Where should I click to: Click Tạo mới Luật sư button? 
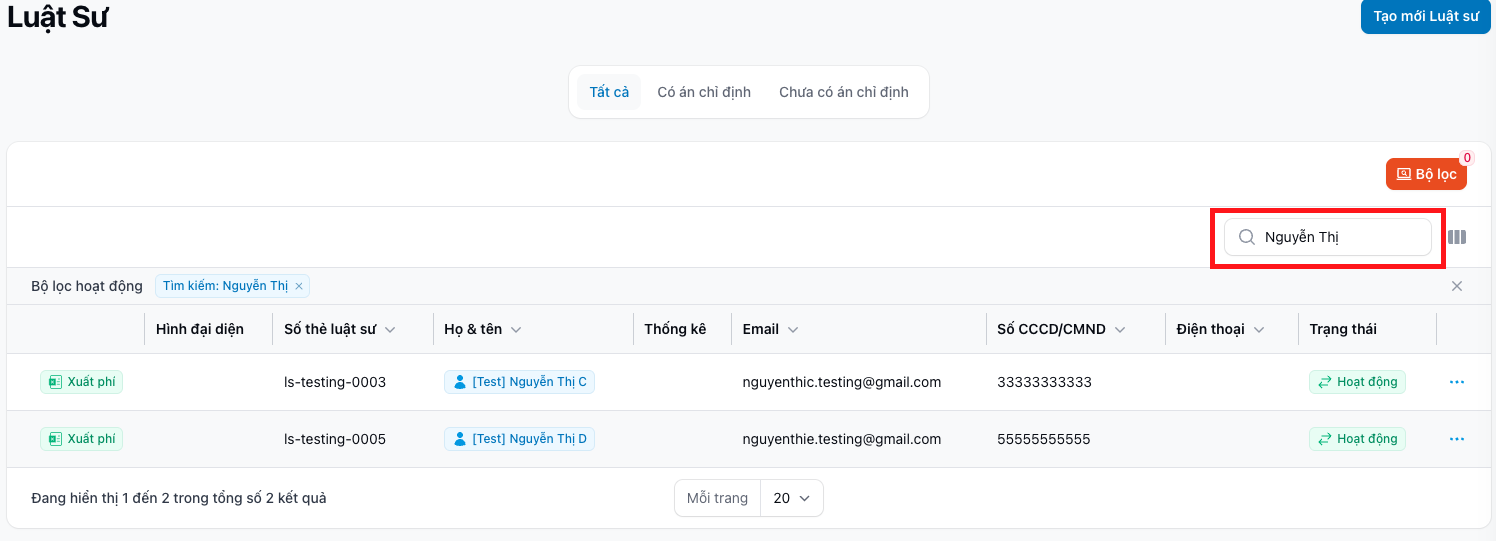1425,17
